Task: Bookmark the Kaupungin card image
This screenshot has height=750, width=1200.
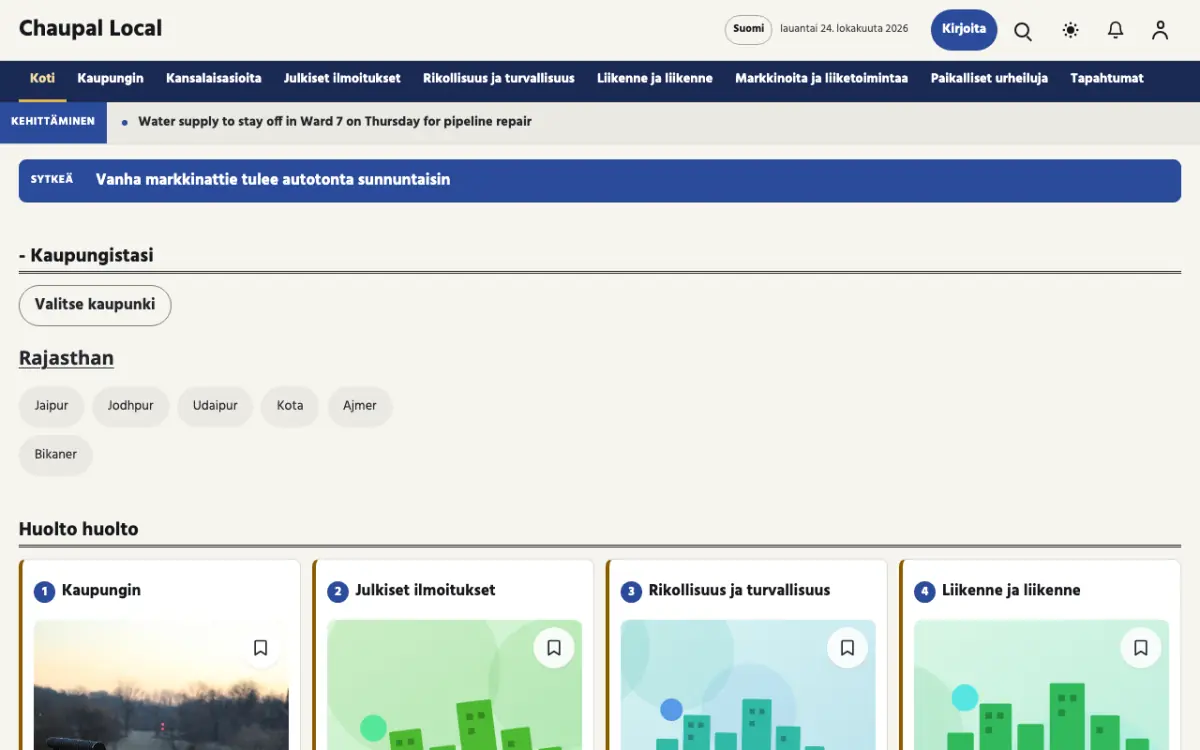Action: tap(261, 648)
